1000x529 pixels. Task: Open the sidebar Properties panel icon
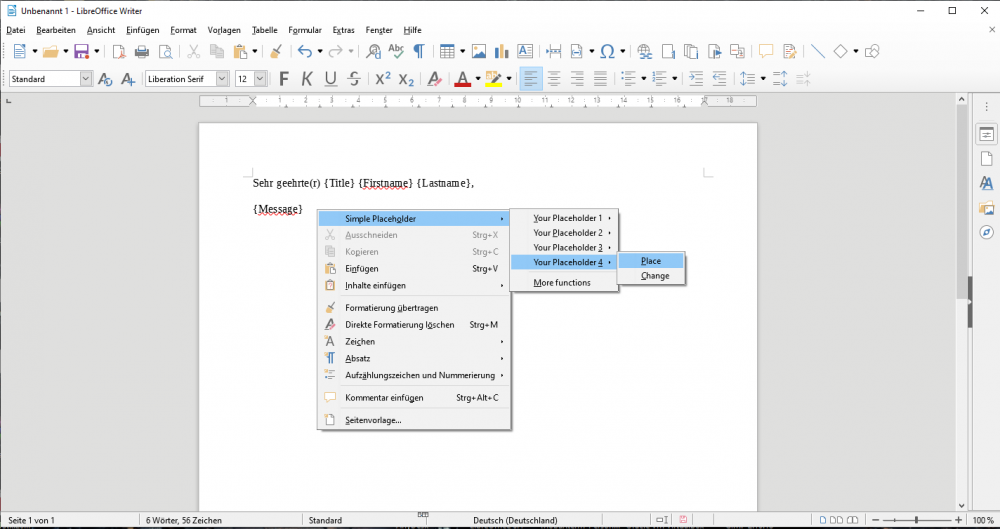(987, 135)
